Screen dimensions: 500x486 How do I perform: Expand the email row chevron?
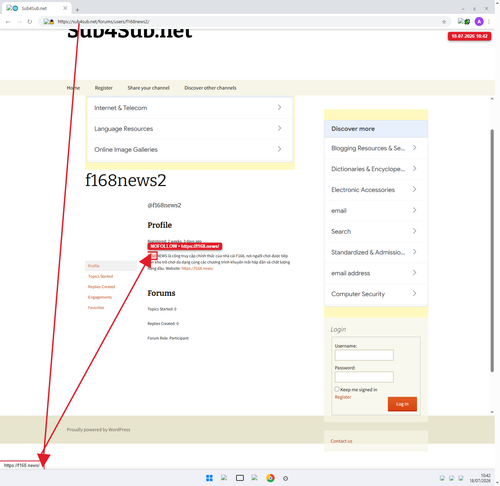tap(414, 210)
